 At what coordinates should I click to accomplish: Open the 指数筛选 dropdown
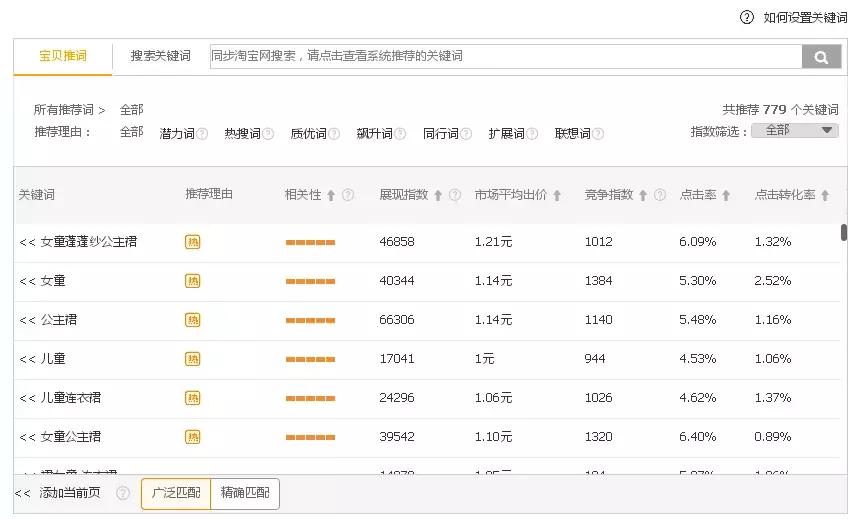[795, 130]
